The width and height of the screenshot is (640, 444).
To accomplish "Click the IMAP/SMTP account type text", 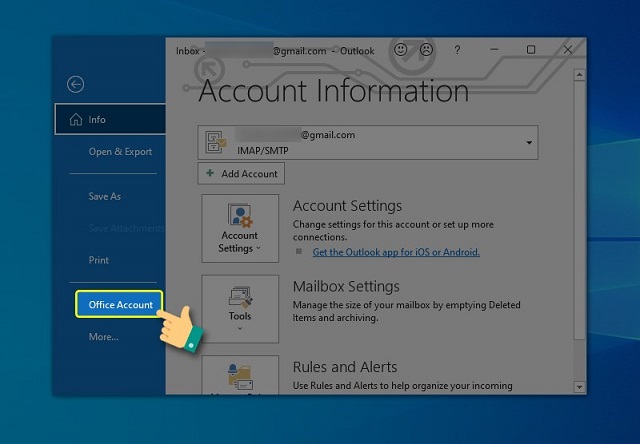I will pos(263,151).
